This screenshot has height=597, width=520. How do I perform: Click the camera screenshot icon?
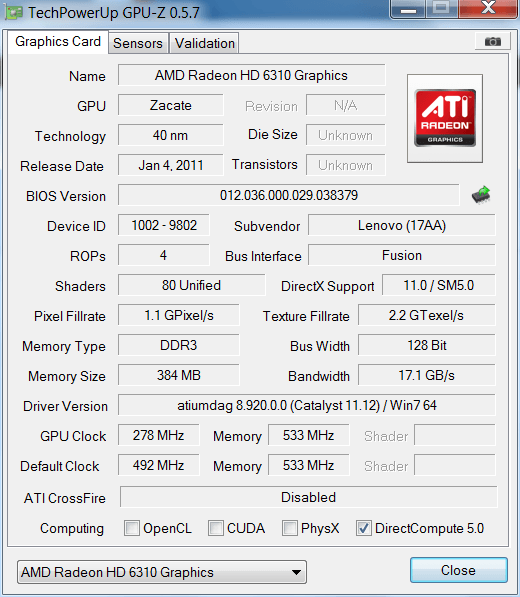pos(493,41)
